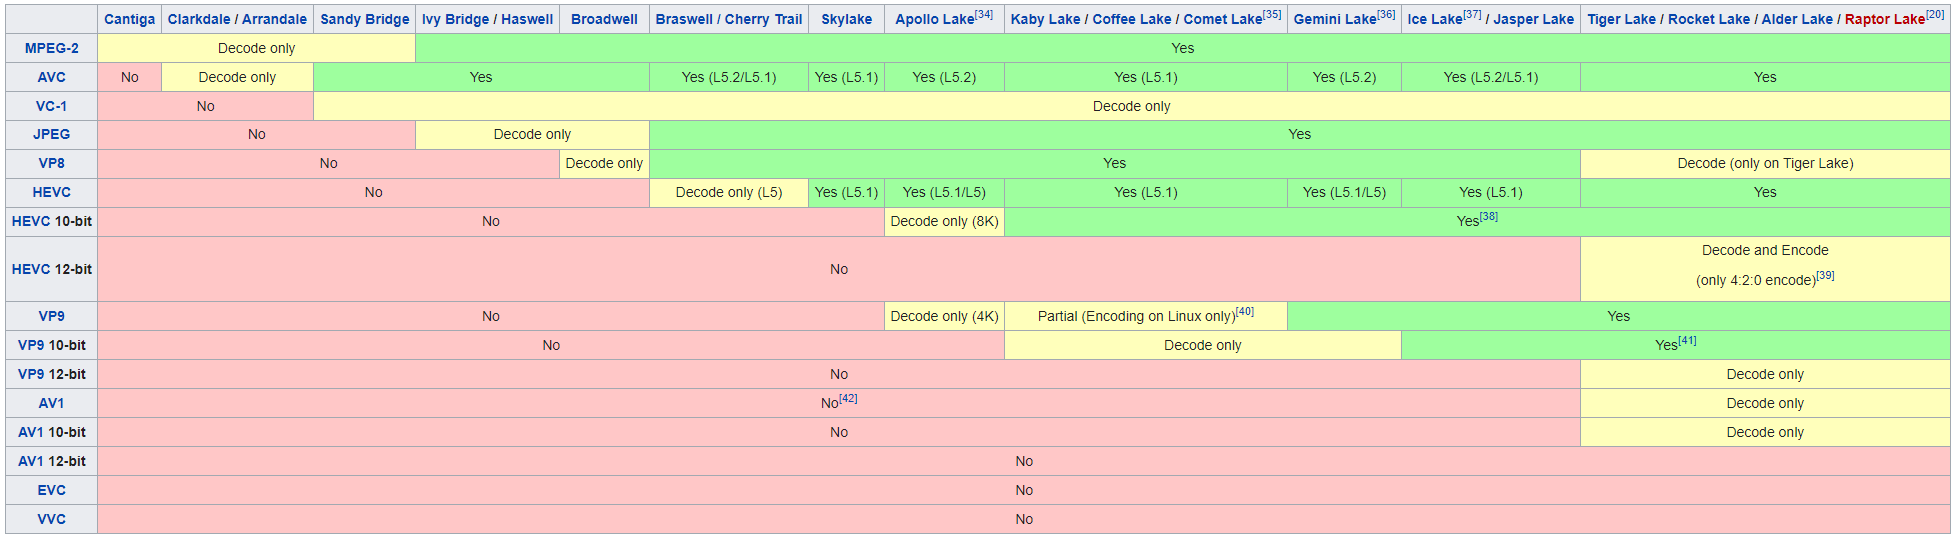Open the Braswell header link
This screenshot has width=1954, height=537.
(x=683, y=19)
